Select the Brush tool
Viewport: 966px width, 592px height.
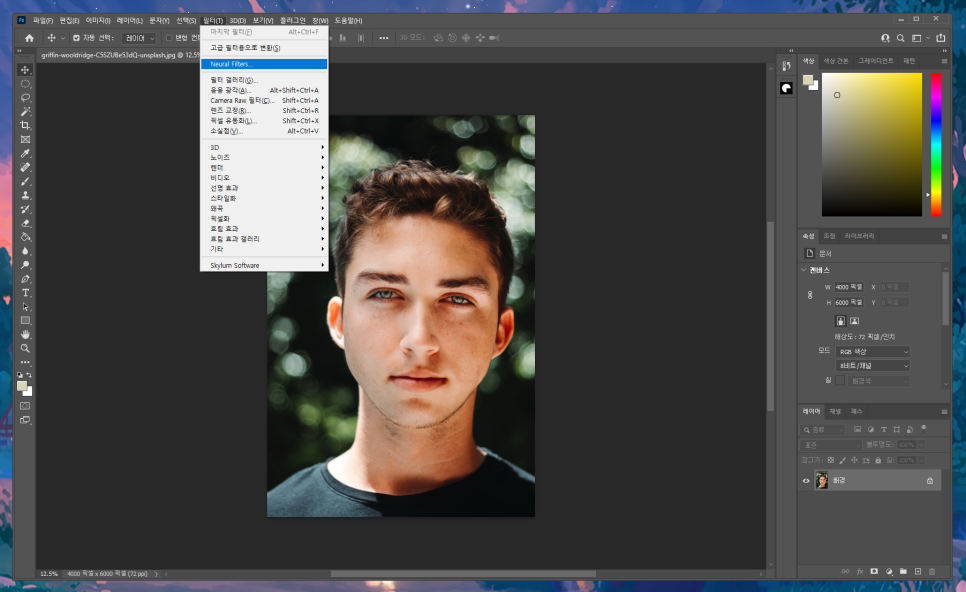coord(25,181)
